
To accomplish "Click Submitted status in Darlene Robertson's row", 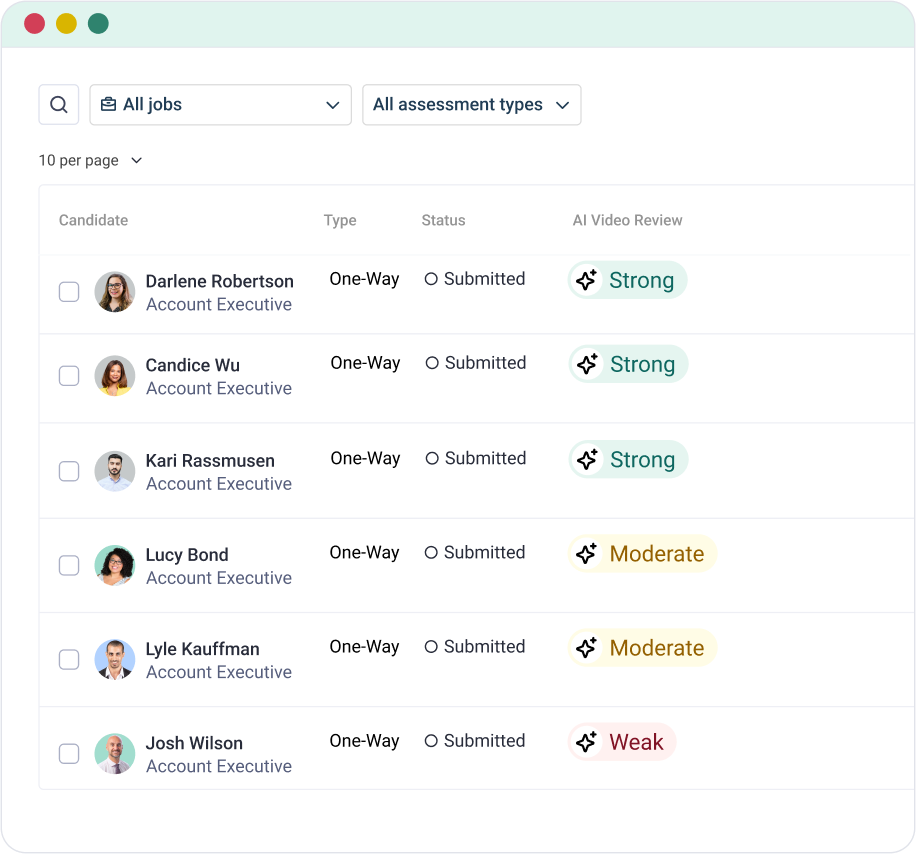I will pyautogui.click(x=475, y=279).
